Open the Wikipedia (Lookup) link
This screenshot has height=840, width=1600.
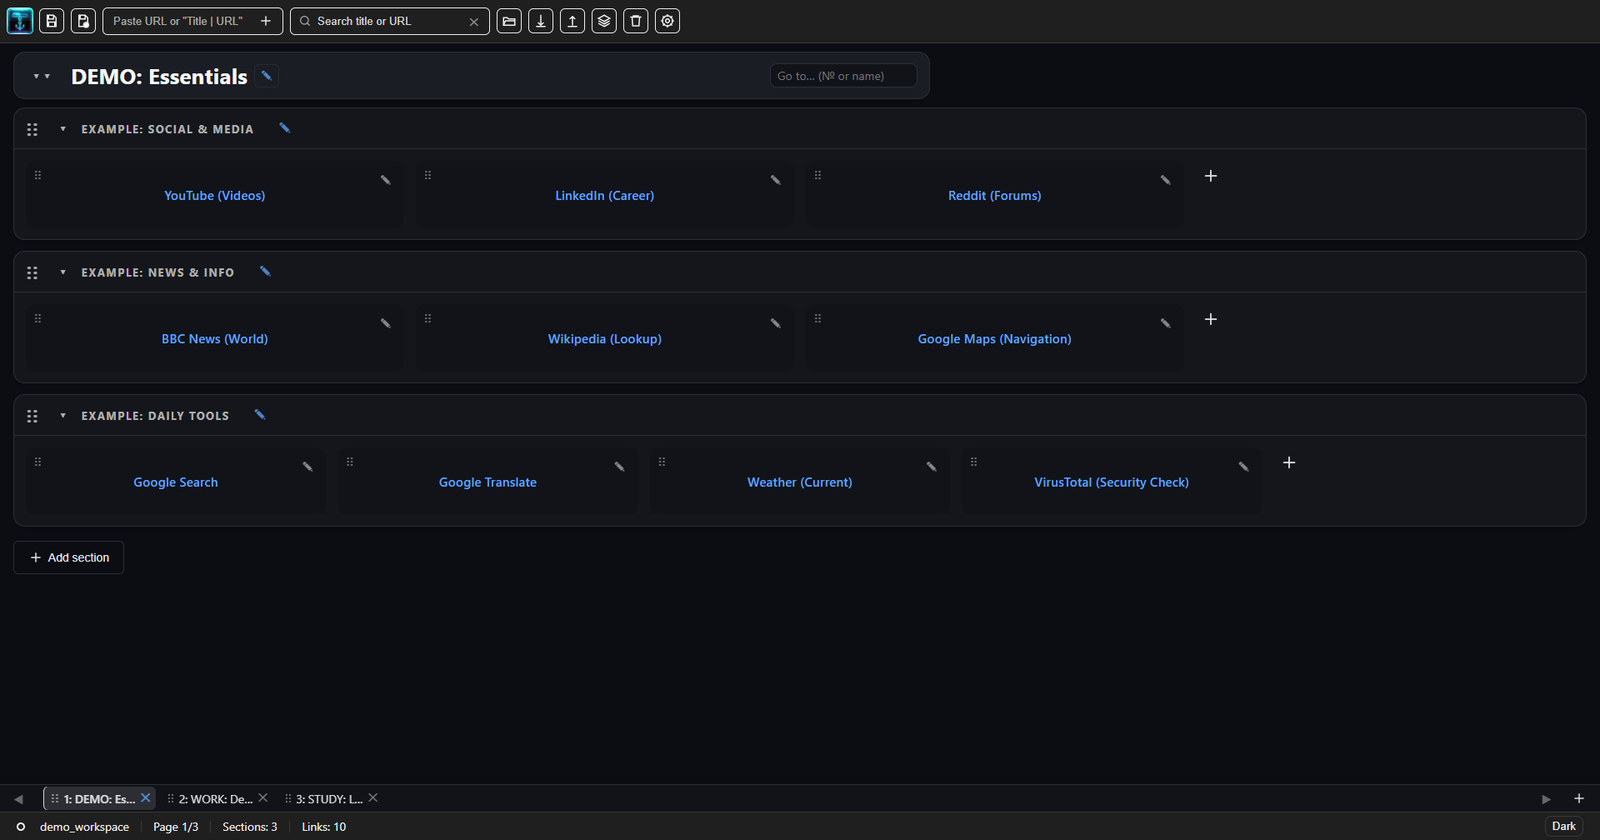605,339
